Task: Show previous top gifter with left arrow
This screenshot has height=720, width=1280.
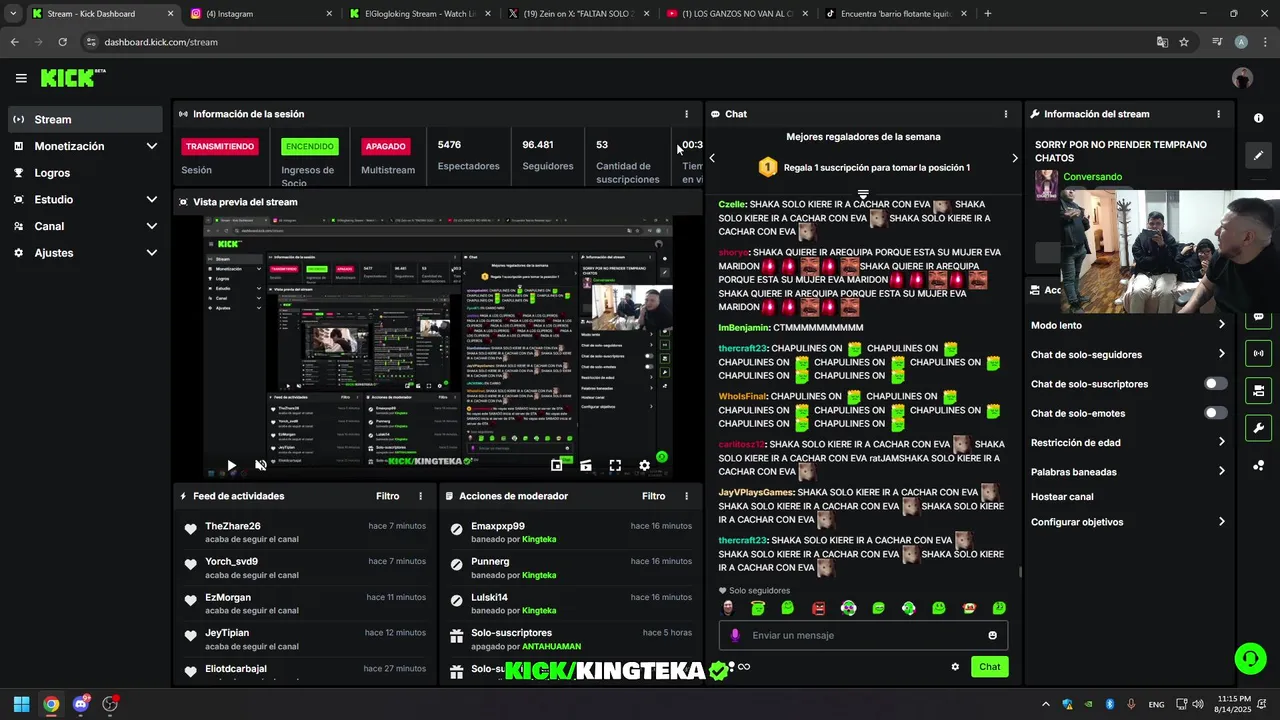Action: click(712, 158)
